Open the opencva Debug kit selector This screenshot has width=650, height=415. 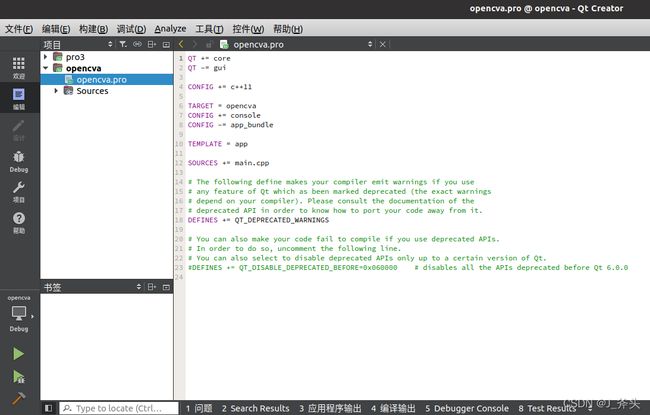[x=19, y=314]
